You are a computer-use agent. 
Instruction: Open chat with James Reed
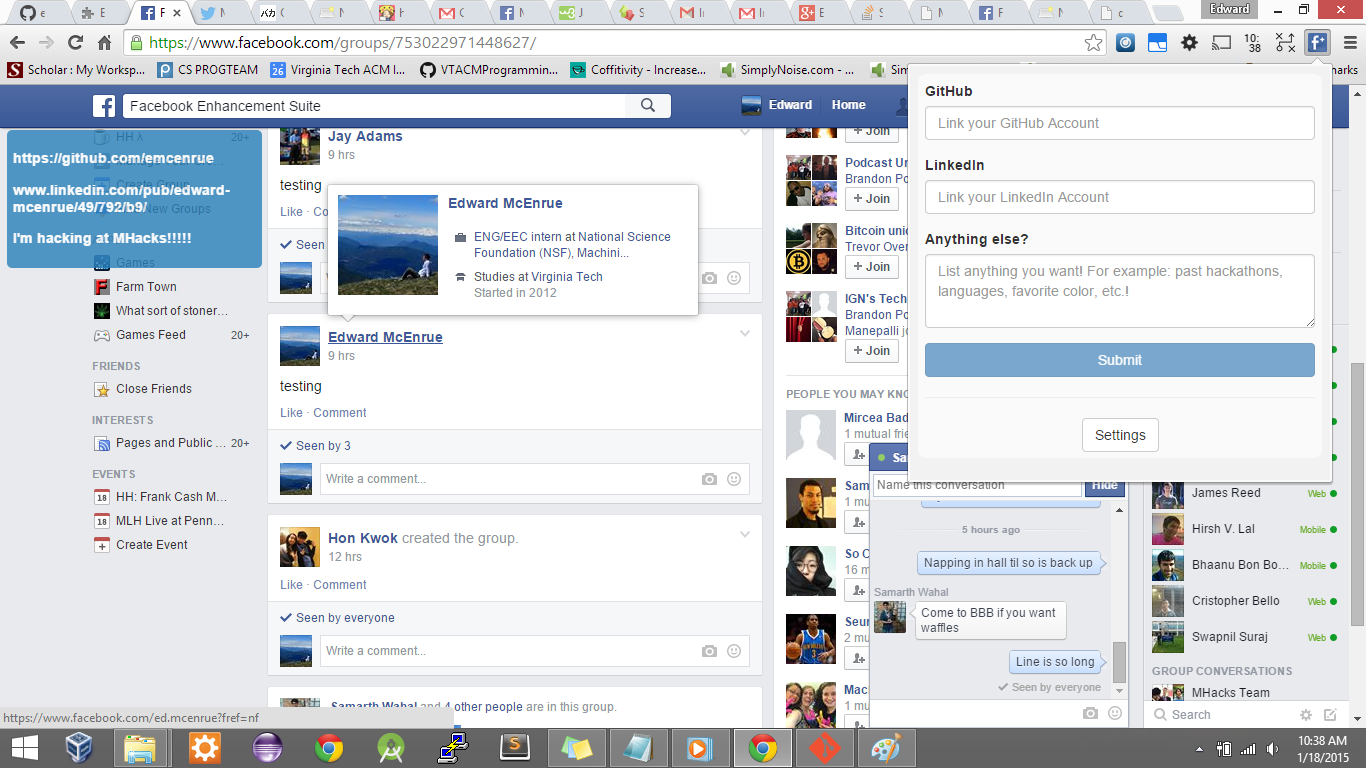[x=1244, y=493]
